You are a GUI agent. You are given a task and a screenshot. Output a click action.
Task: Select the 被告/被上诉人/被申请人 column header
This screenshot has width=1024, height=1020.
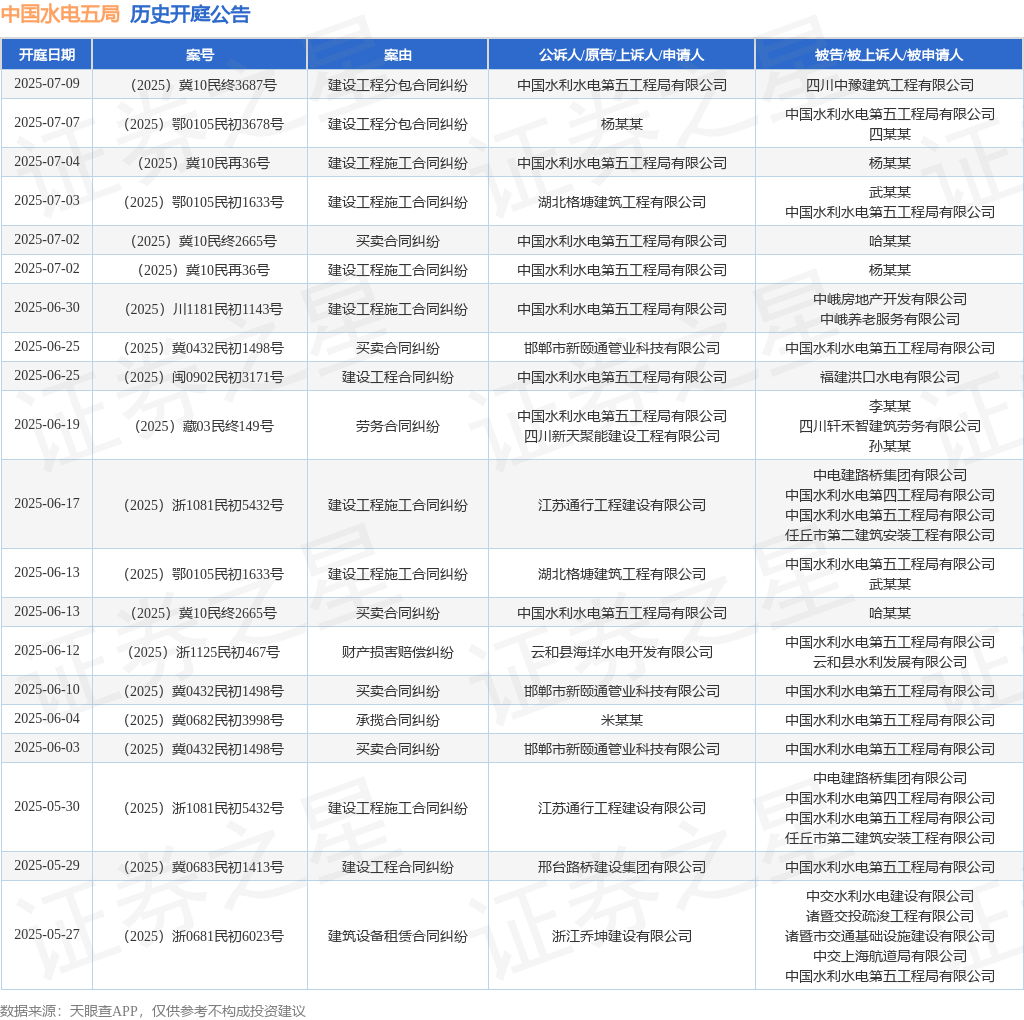pyautogui.click(x=889, y=55)
